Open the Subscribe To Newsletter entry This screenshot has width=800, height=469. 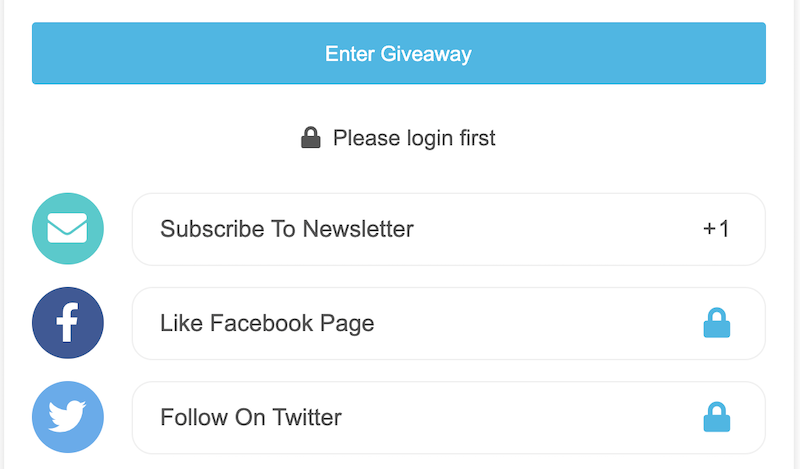pos(448,229)
